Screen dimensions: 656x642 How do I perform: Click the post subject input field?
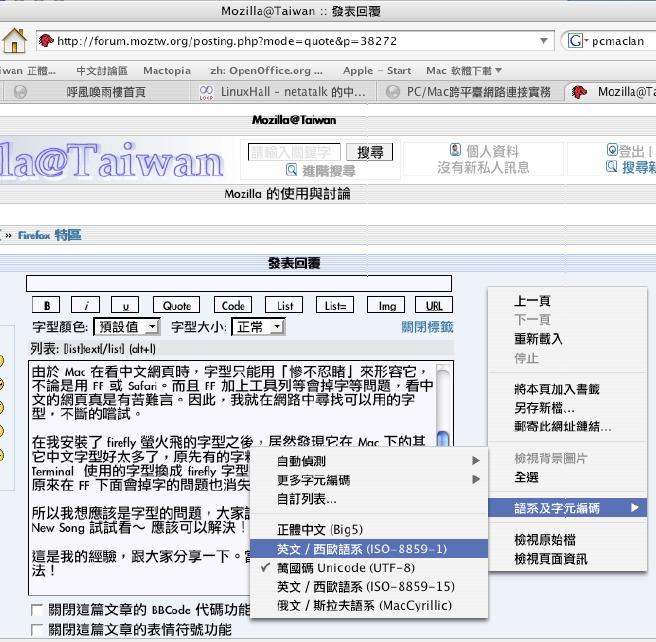coord(239,283)
